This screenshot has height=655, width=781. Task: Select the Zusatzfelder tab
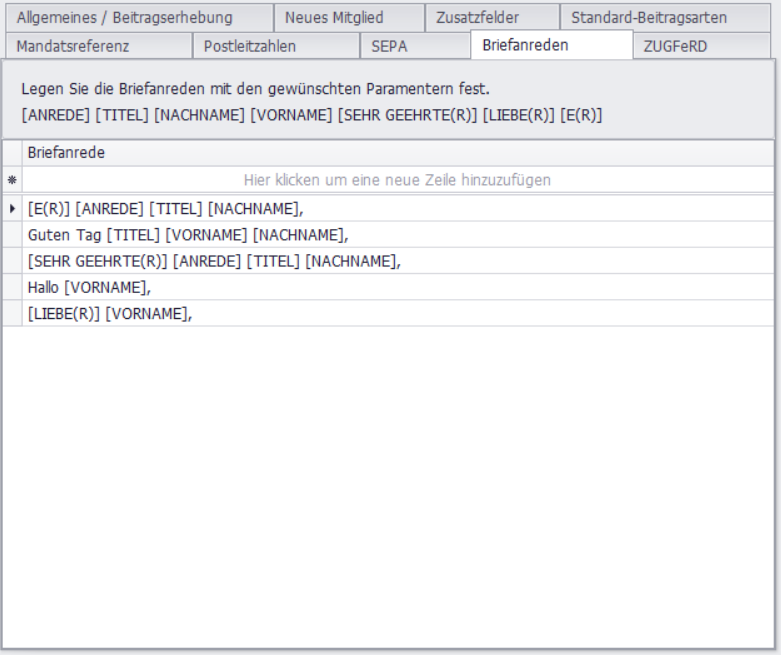[477, 17]
